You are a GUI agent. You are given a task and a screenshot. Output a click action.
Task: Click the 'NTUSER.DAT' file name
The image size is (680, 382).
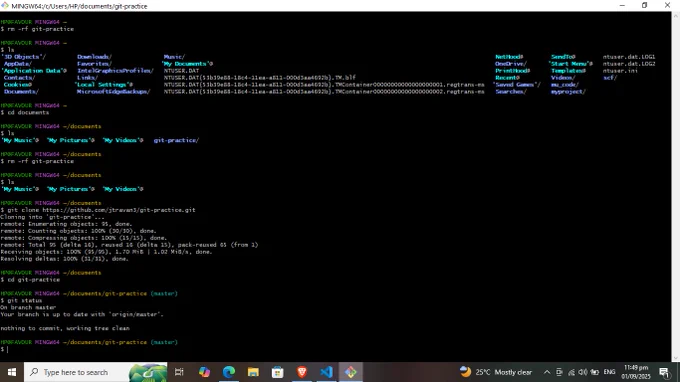181,71
